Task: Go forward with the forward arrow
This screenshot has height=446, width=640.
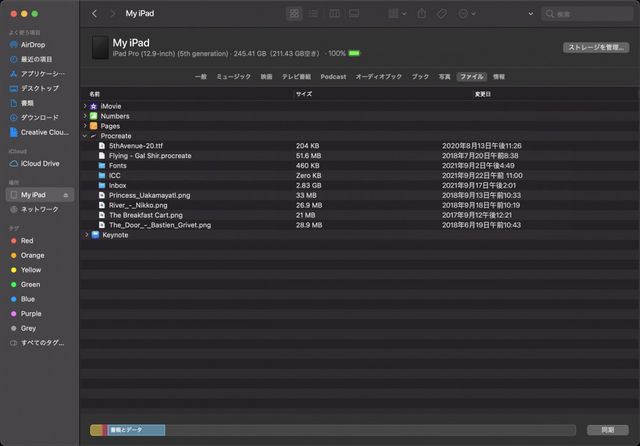Action: (x=113, y=13)
